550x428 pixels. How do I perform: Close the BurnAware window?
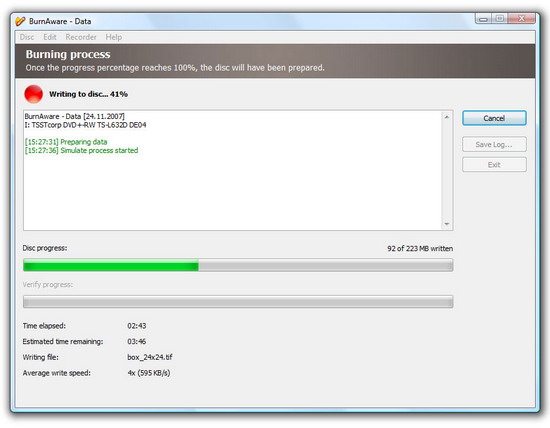coord(522,19)
